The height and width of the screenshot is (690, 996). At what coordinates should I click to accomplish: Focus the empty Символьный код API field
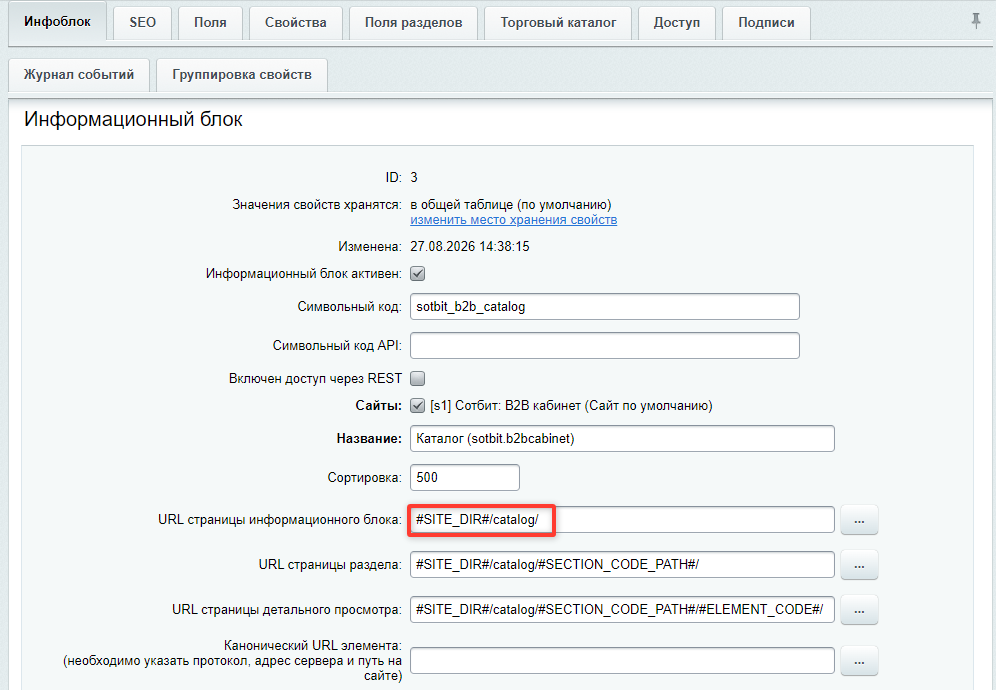click(605, 346)
